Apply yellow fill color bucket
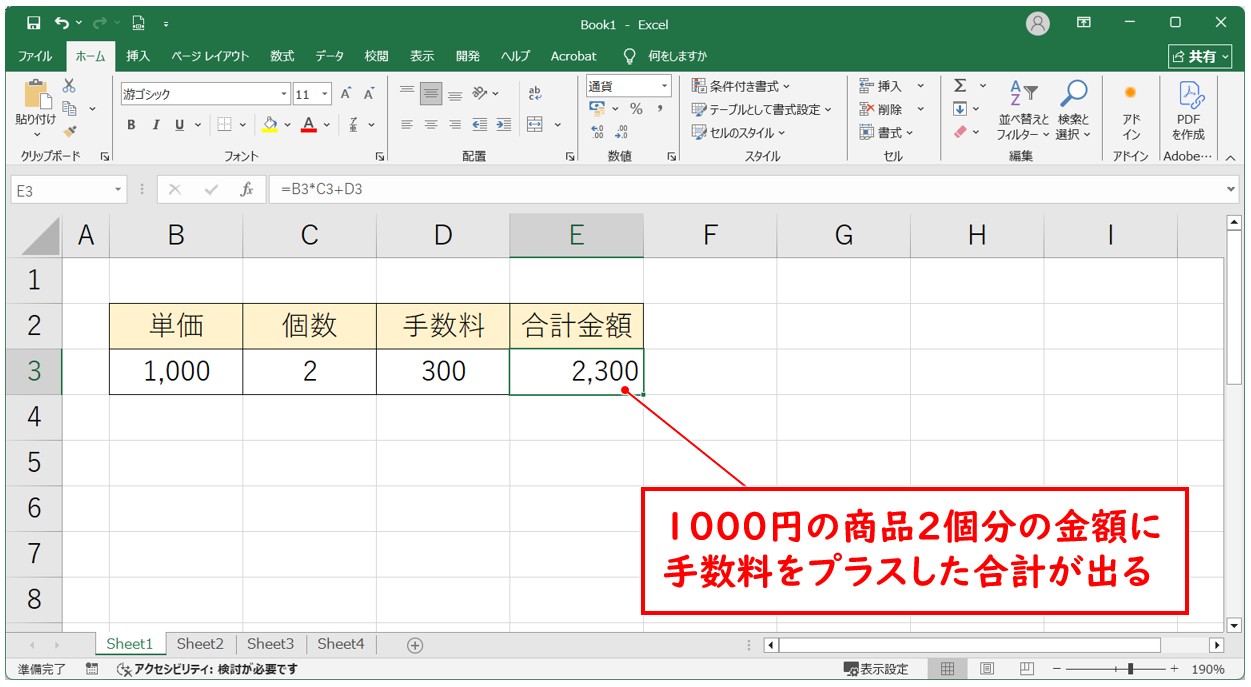The image size is (1251, 687). (269, 125)
